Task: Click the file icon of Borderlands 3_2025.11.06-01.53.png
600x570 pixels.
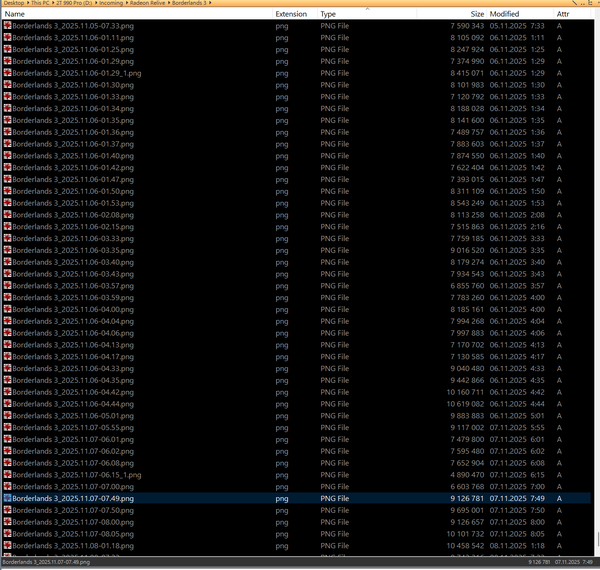Action: (x=7, y=203)
